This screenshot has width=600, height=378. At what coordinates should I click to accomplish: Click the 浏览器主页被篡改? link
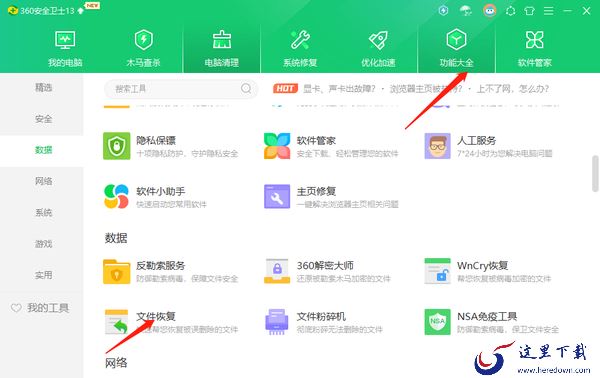pos(426,89)
